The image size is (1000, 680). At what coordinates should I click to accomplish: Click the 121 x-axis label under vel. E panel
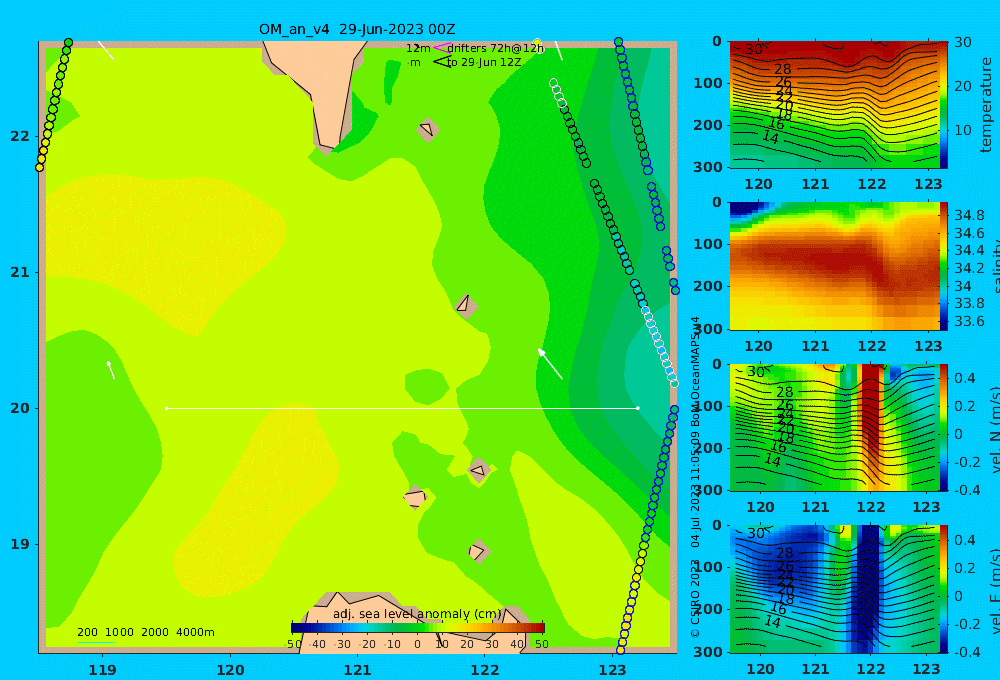tap(816, 669)
